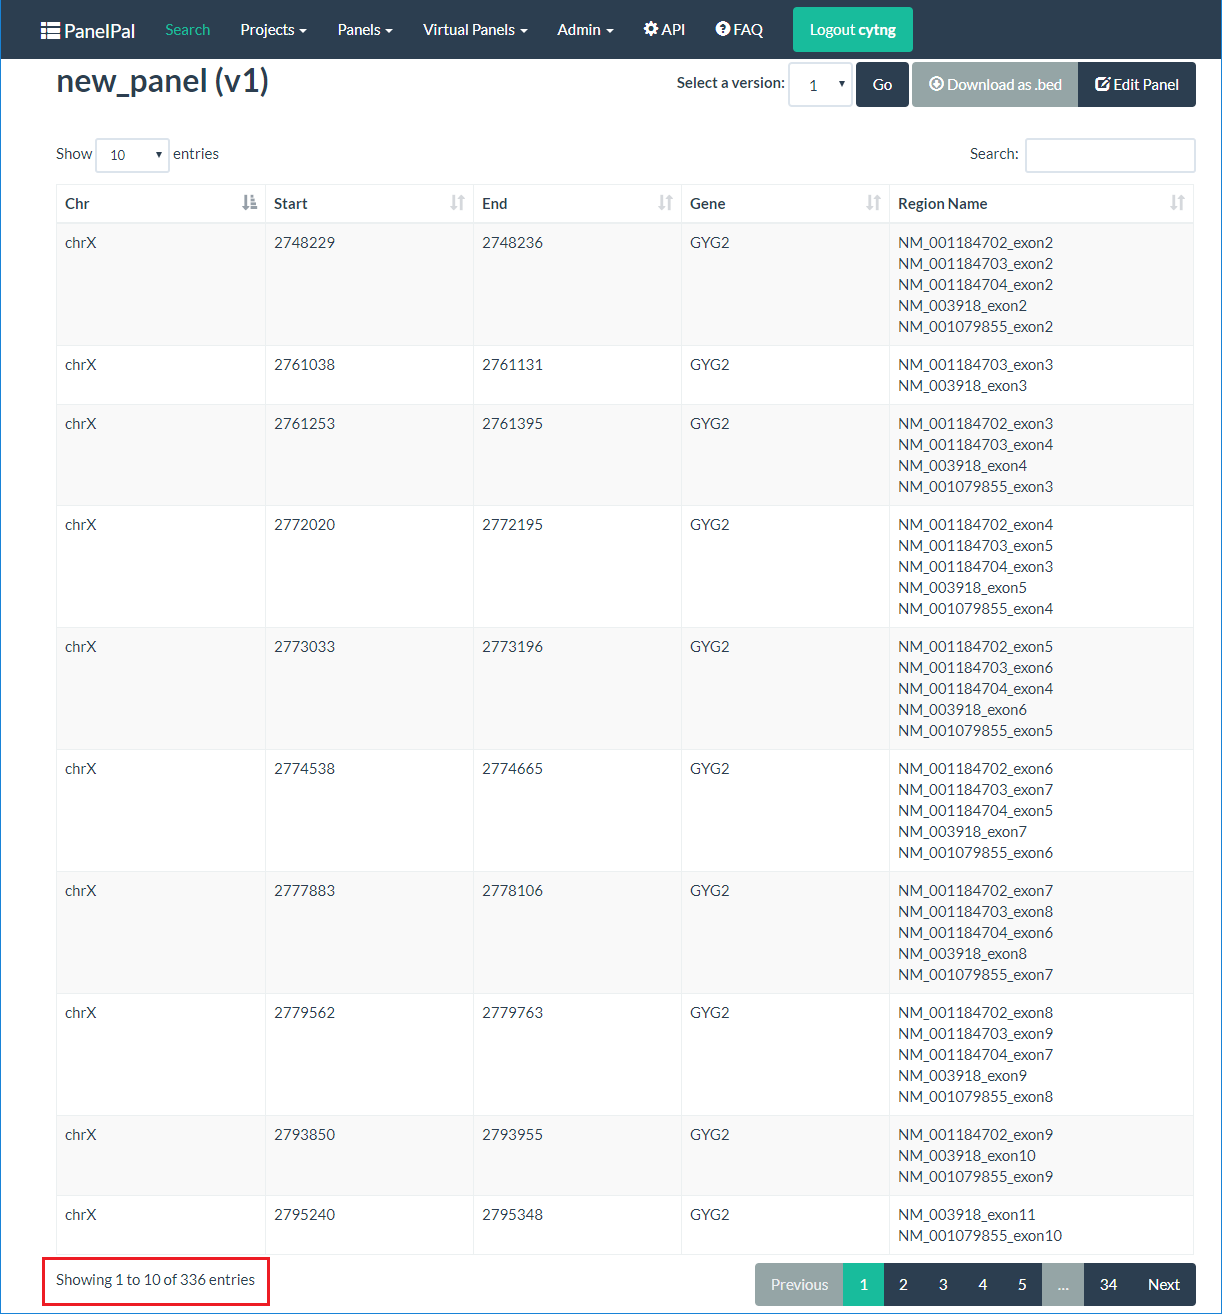The image size is (1222, 1314).
Task: Select start value 2748229
Action: point(304,243)
